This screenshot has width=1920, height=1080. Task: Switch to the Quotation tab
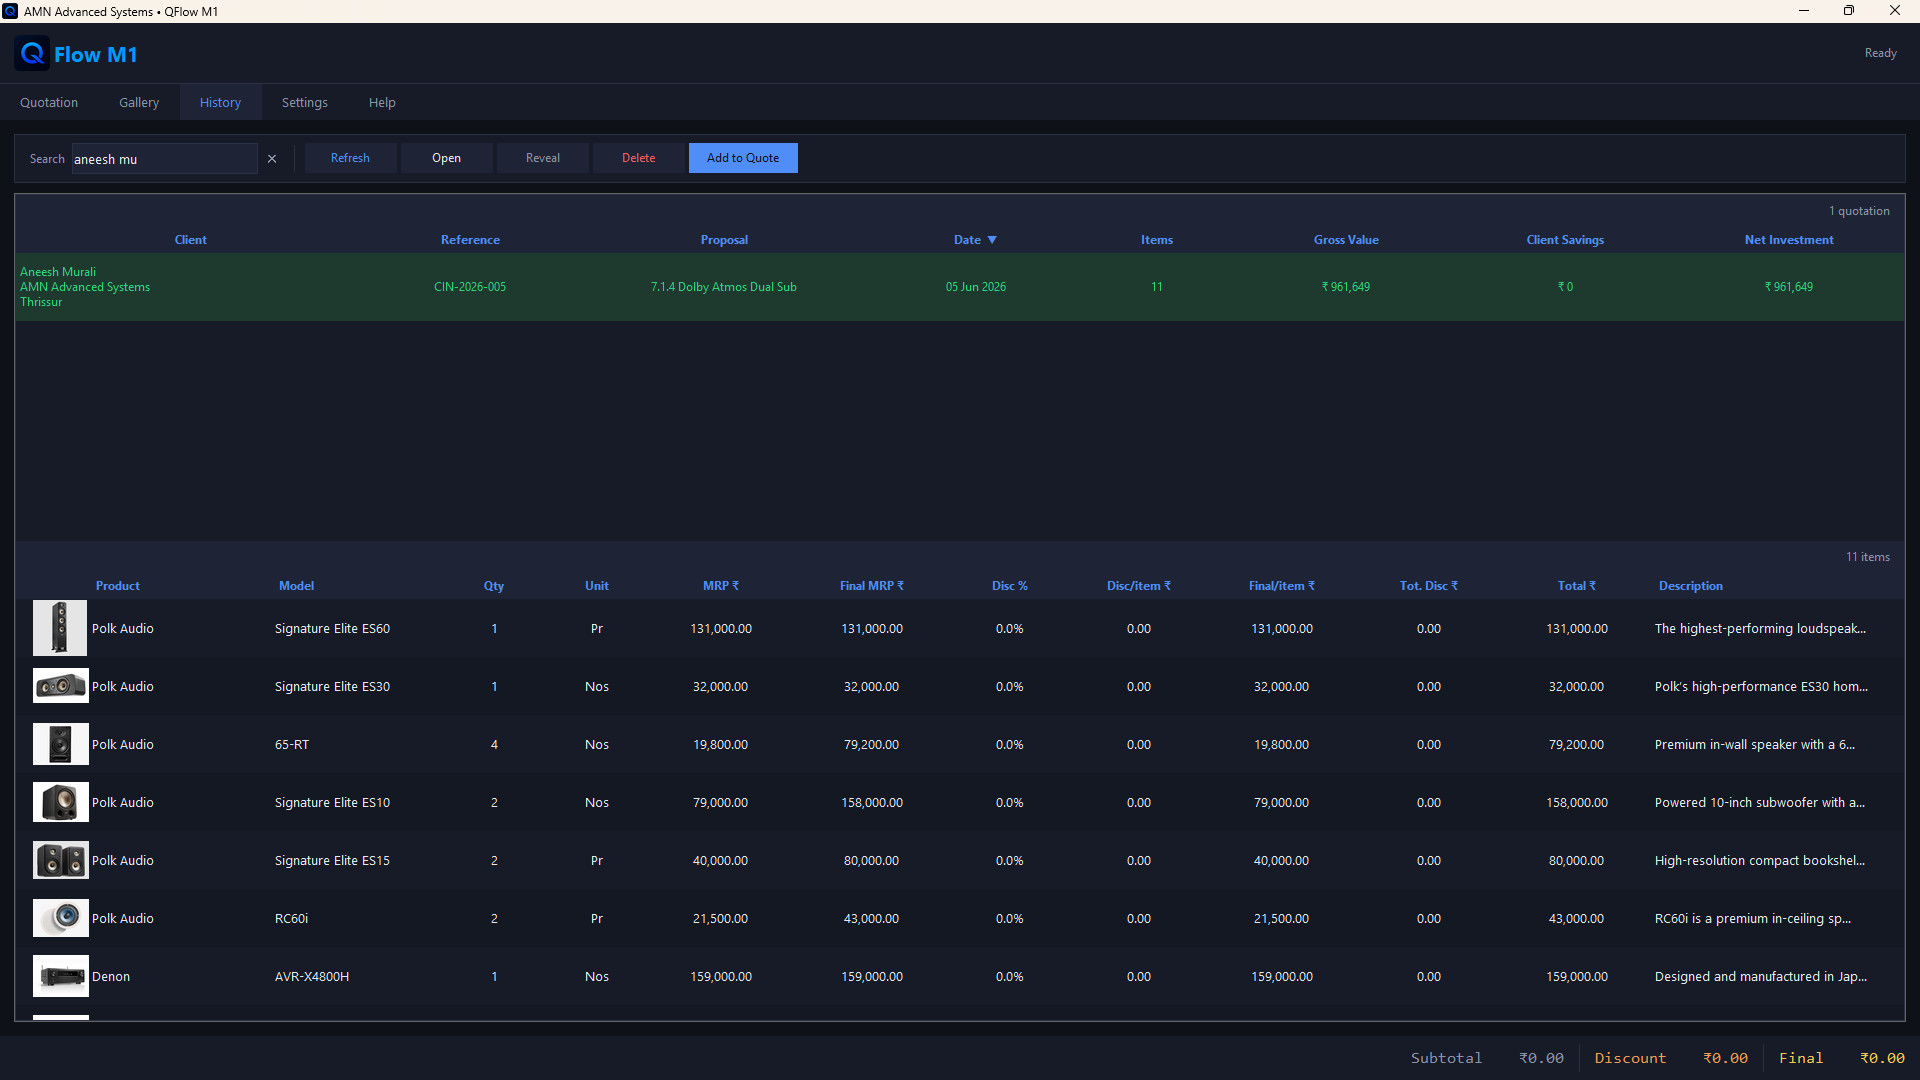pos(49,102)
